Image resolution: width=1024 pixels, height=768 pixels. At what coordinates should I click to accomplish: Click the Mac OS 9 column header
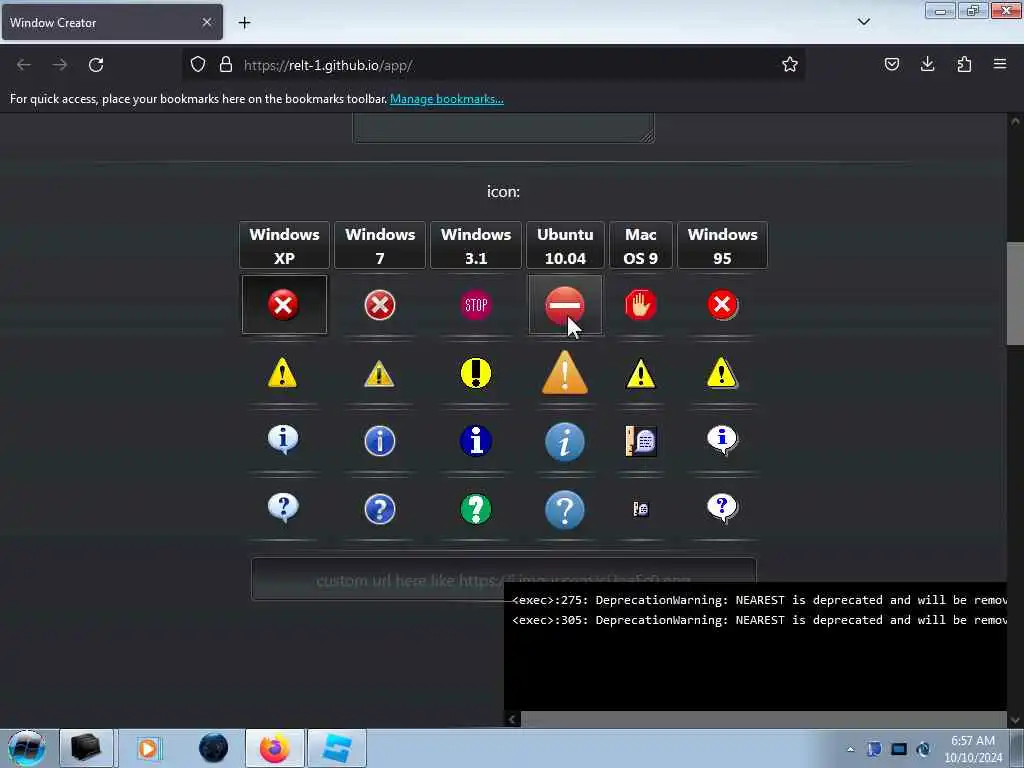640,246
